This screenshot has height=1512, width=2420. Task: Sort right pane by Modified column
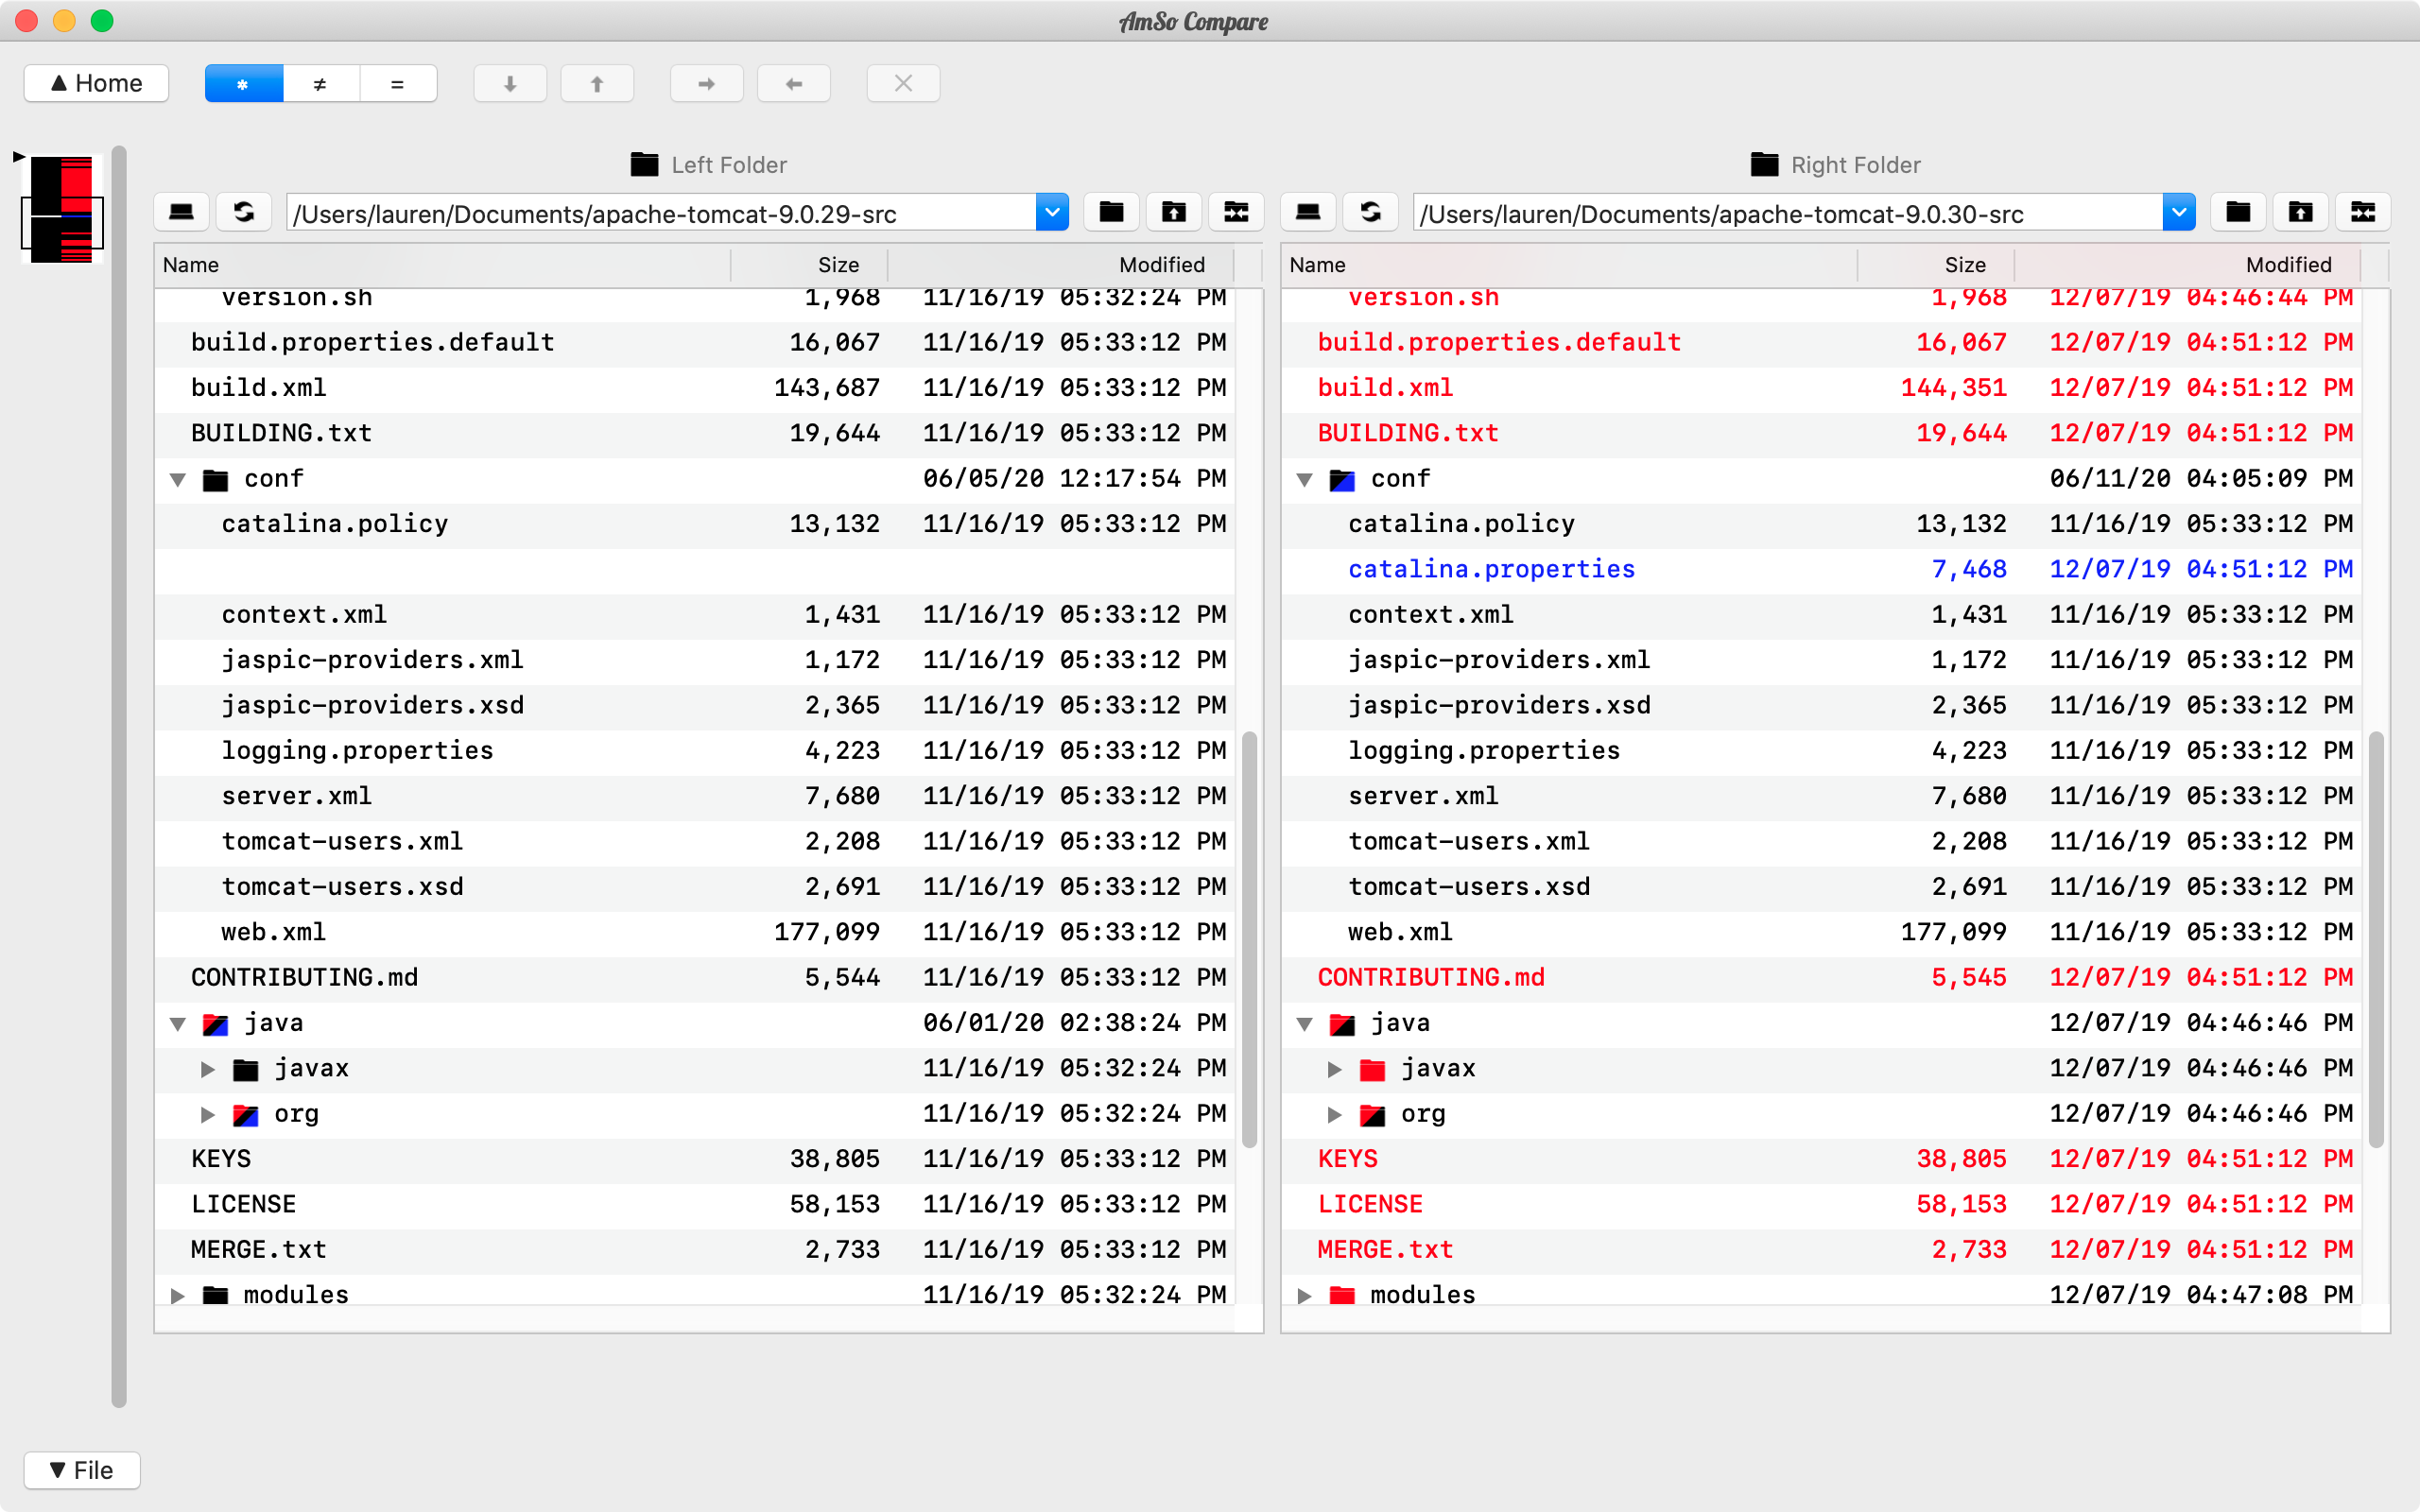(2188, 265)
